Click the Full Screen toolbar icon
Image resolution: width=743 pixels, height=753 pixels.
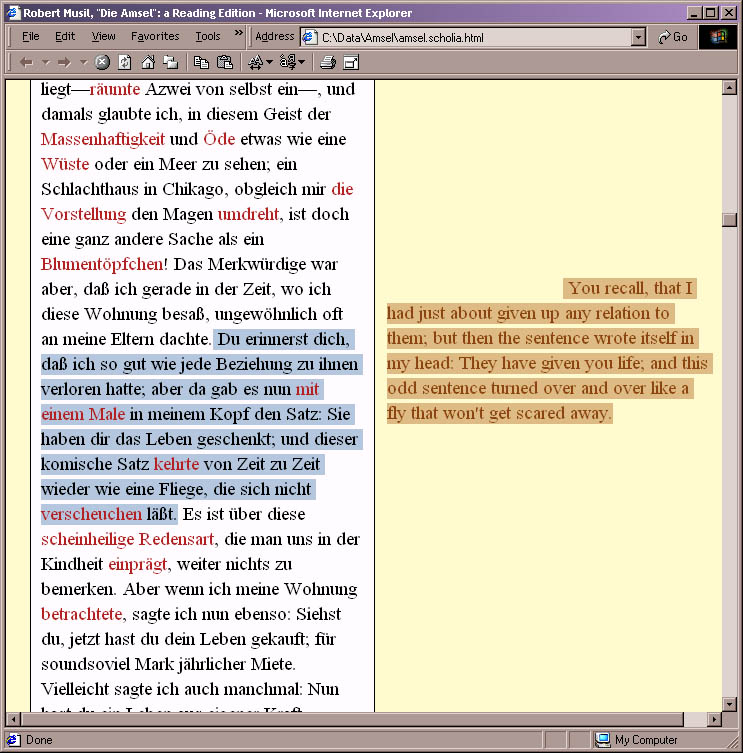(352, 62)
